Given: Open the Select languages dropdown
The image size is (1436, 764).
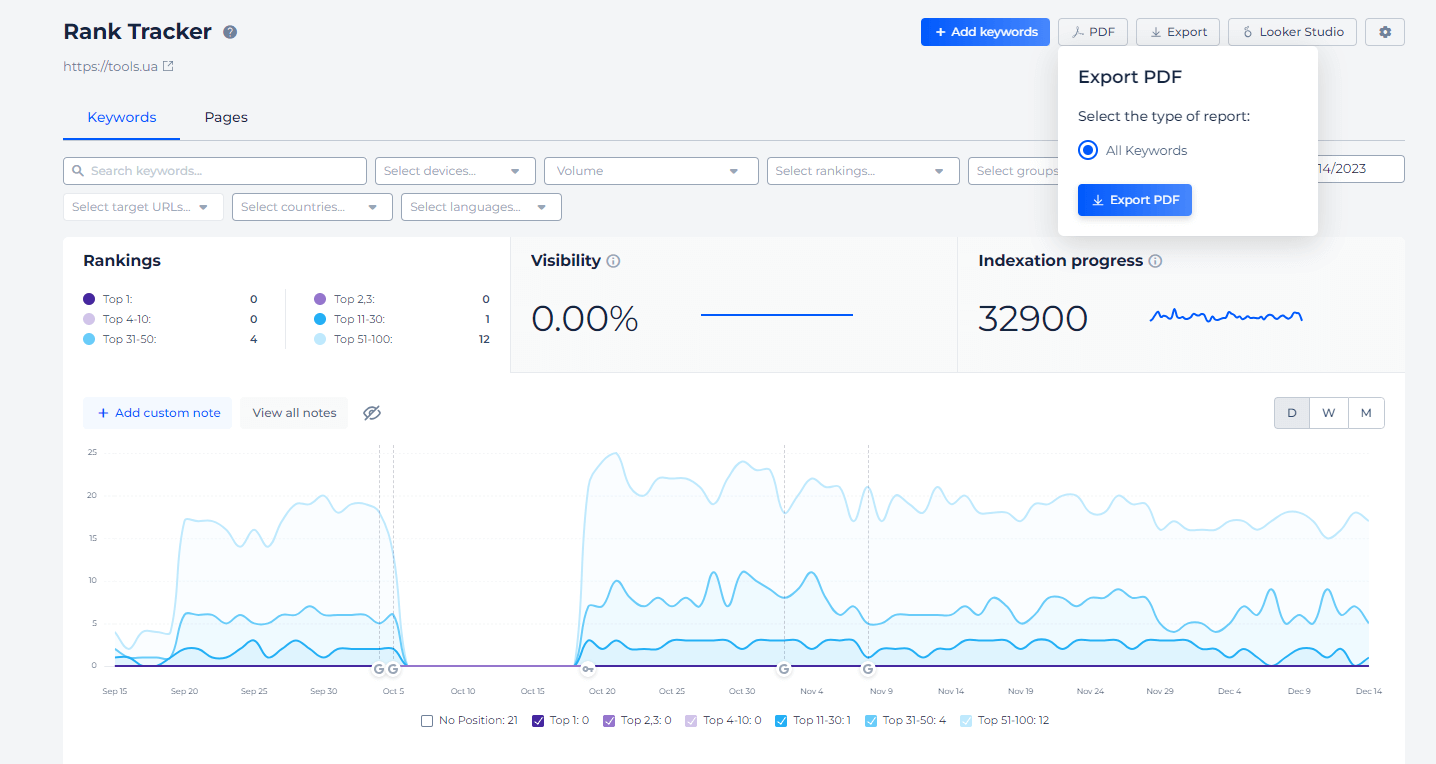Looking at the screenshot, I should coord(481,207).
